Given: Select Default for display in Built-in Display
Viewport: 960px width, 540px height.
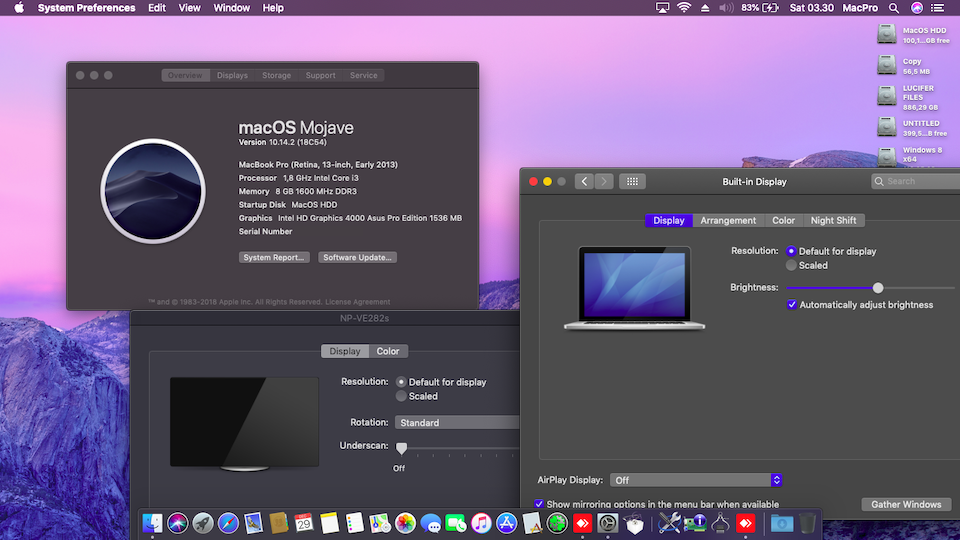Looking at the screenshot, I should click(791, 251).
